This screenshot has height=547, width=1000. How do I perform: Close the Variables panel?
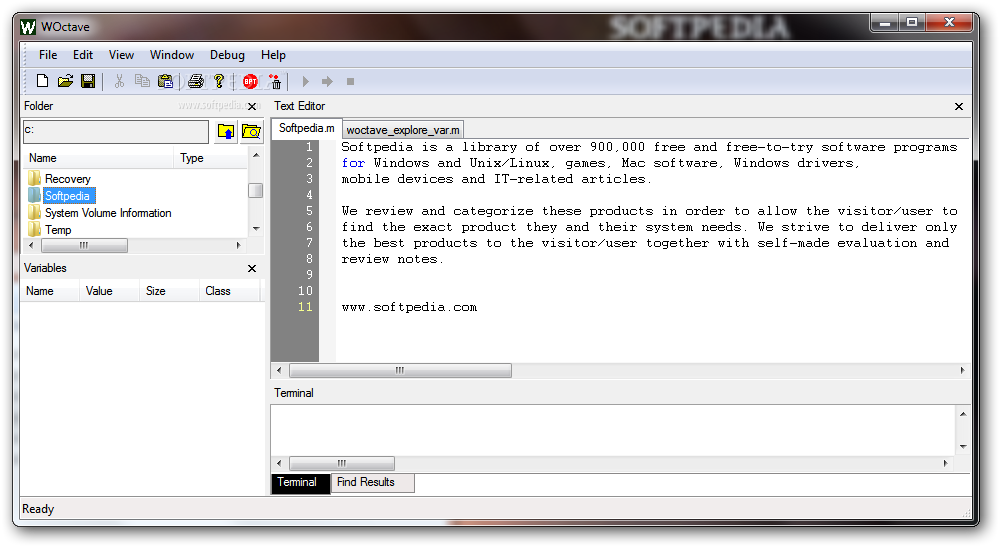click(252, 268)
